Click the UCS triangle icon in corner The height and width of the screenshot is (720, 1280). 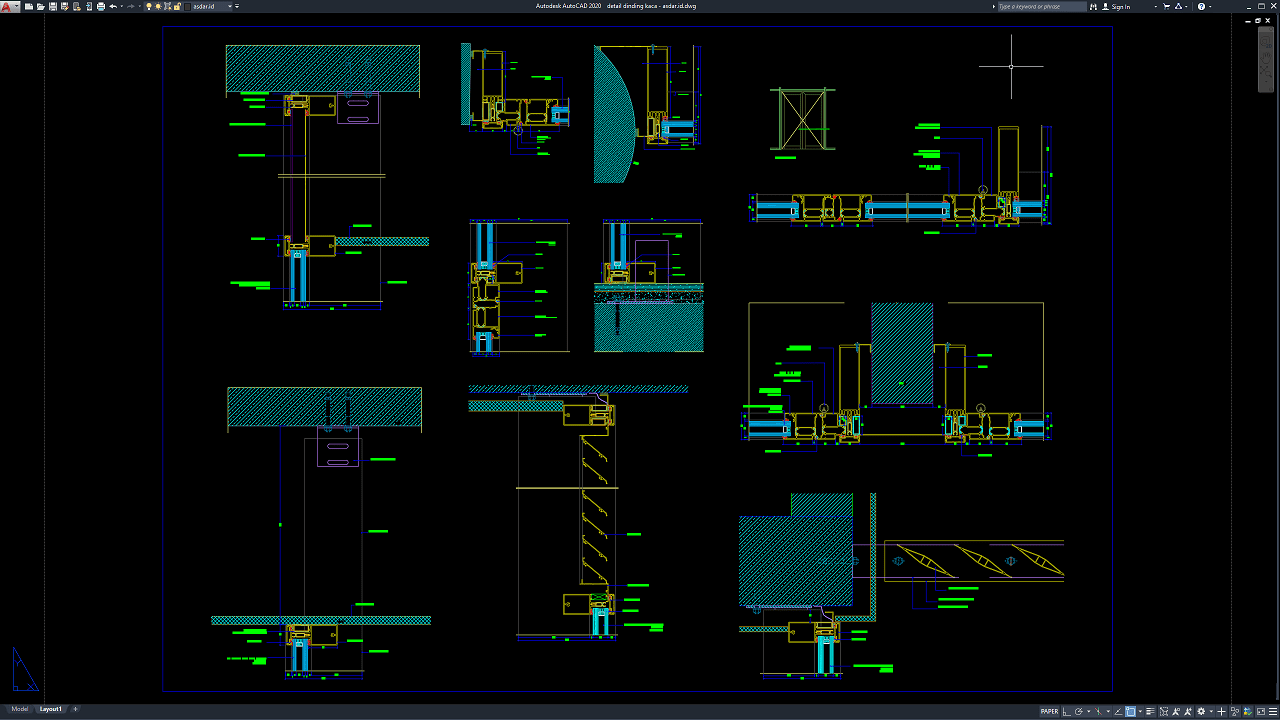24,669
